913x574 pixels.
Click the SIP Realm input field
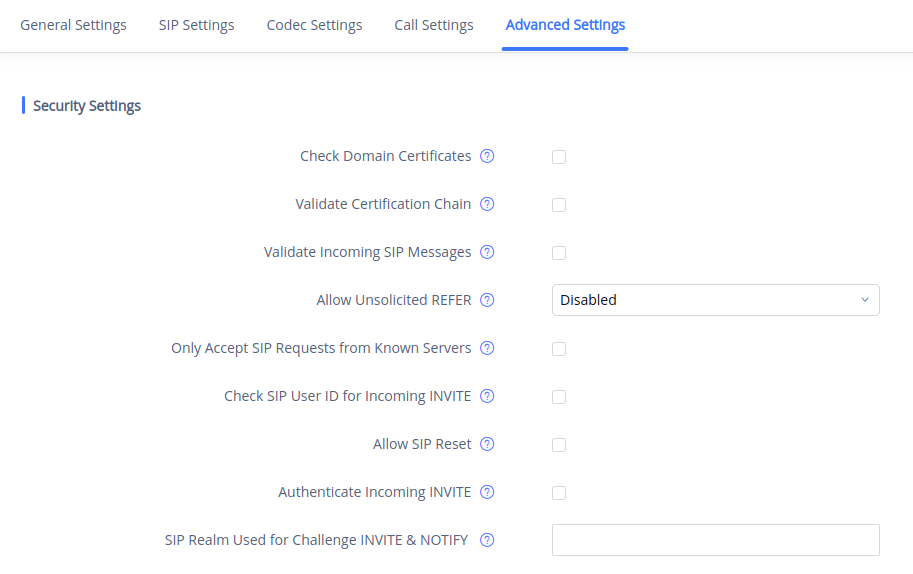(715, 540)
